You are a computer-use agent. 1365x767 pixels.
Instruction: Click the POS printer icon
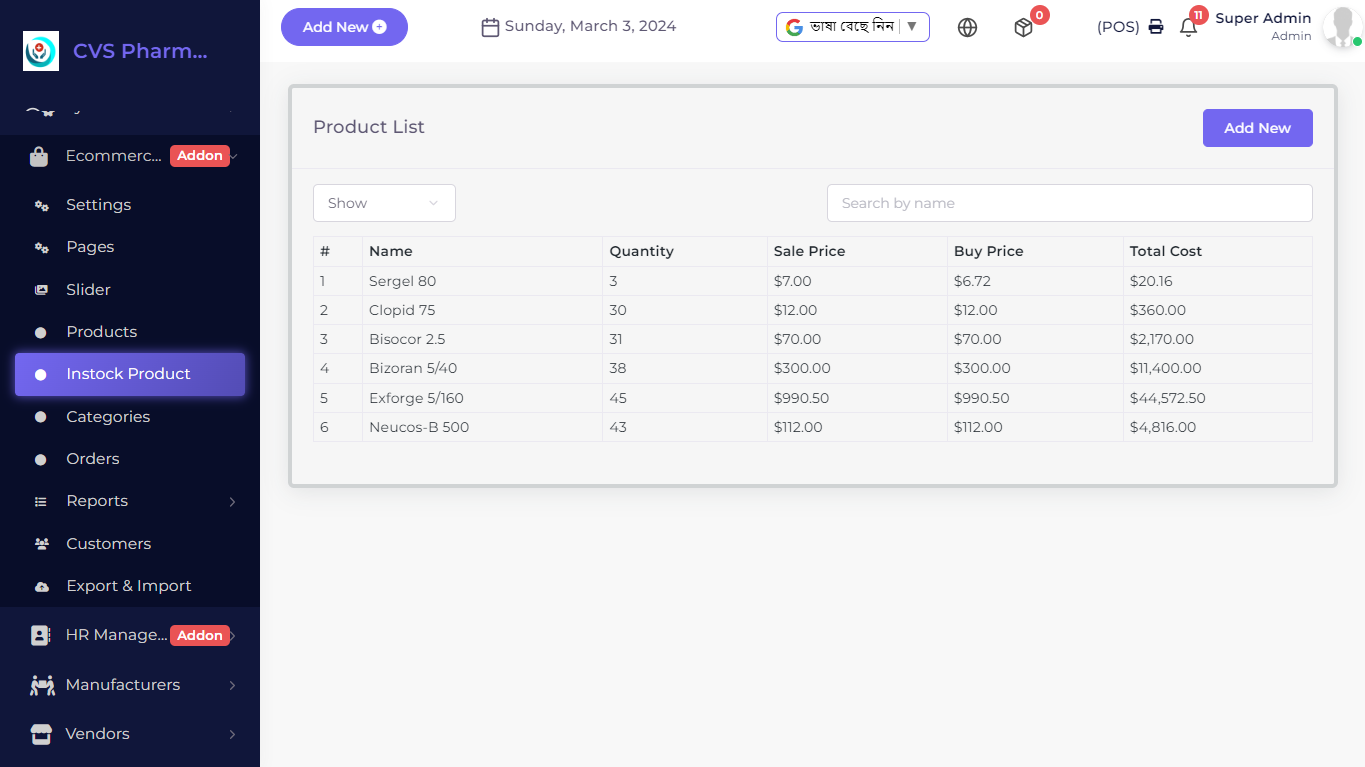(1156, 27)
